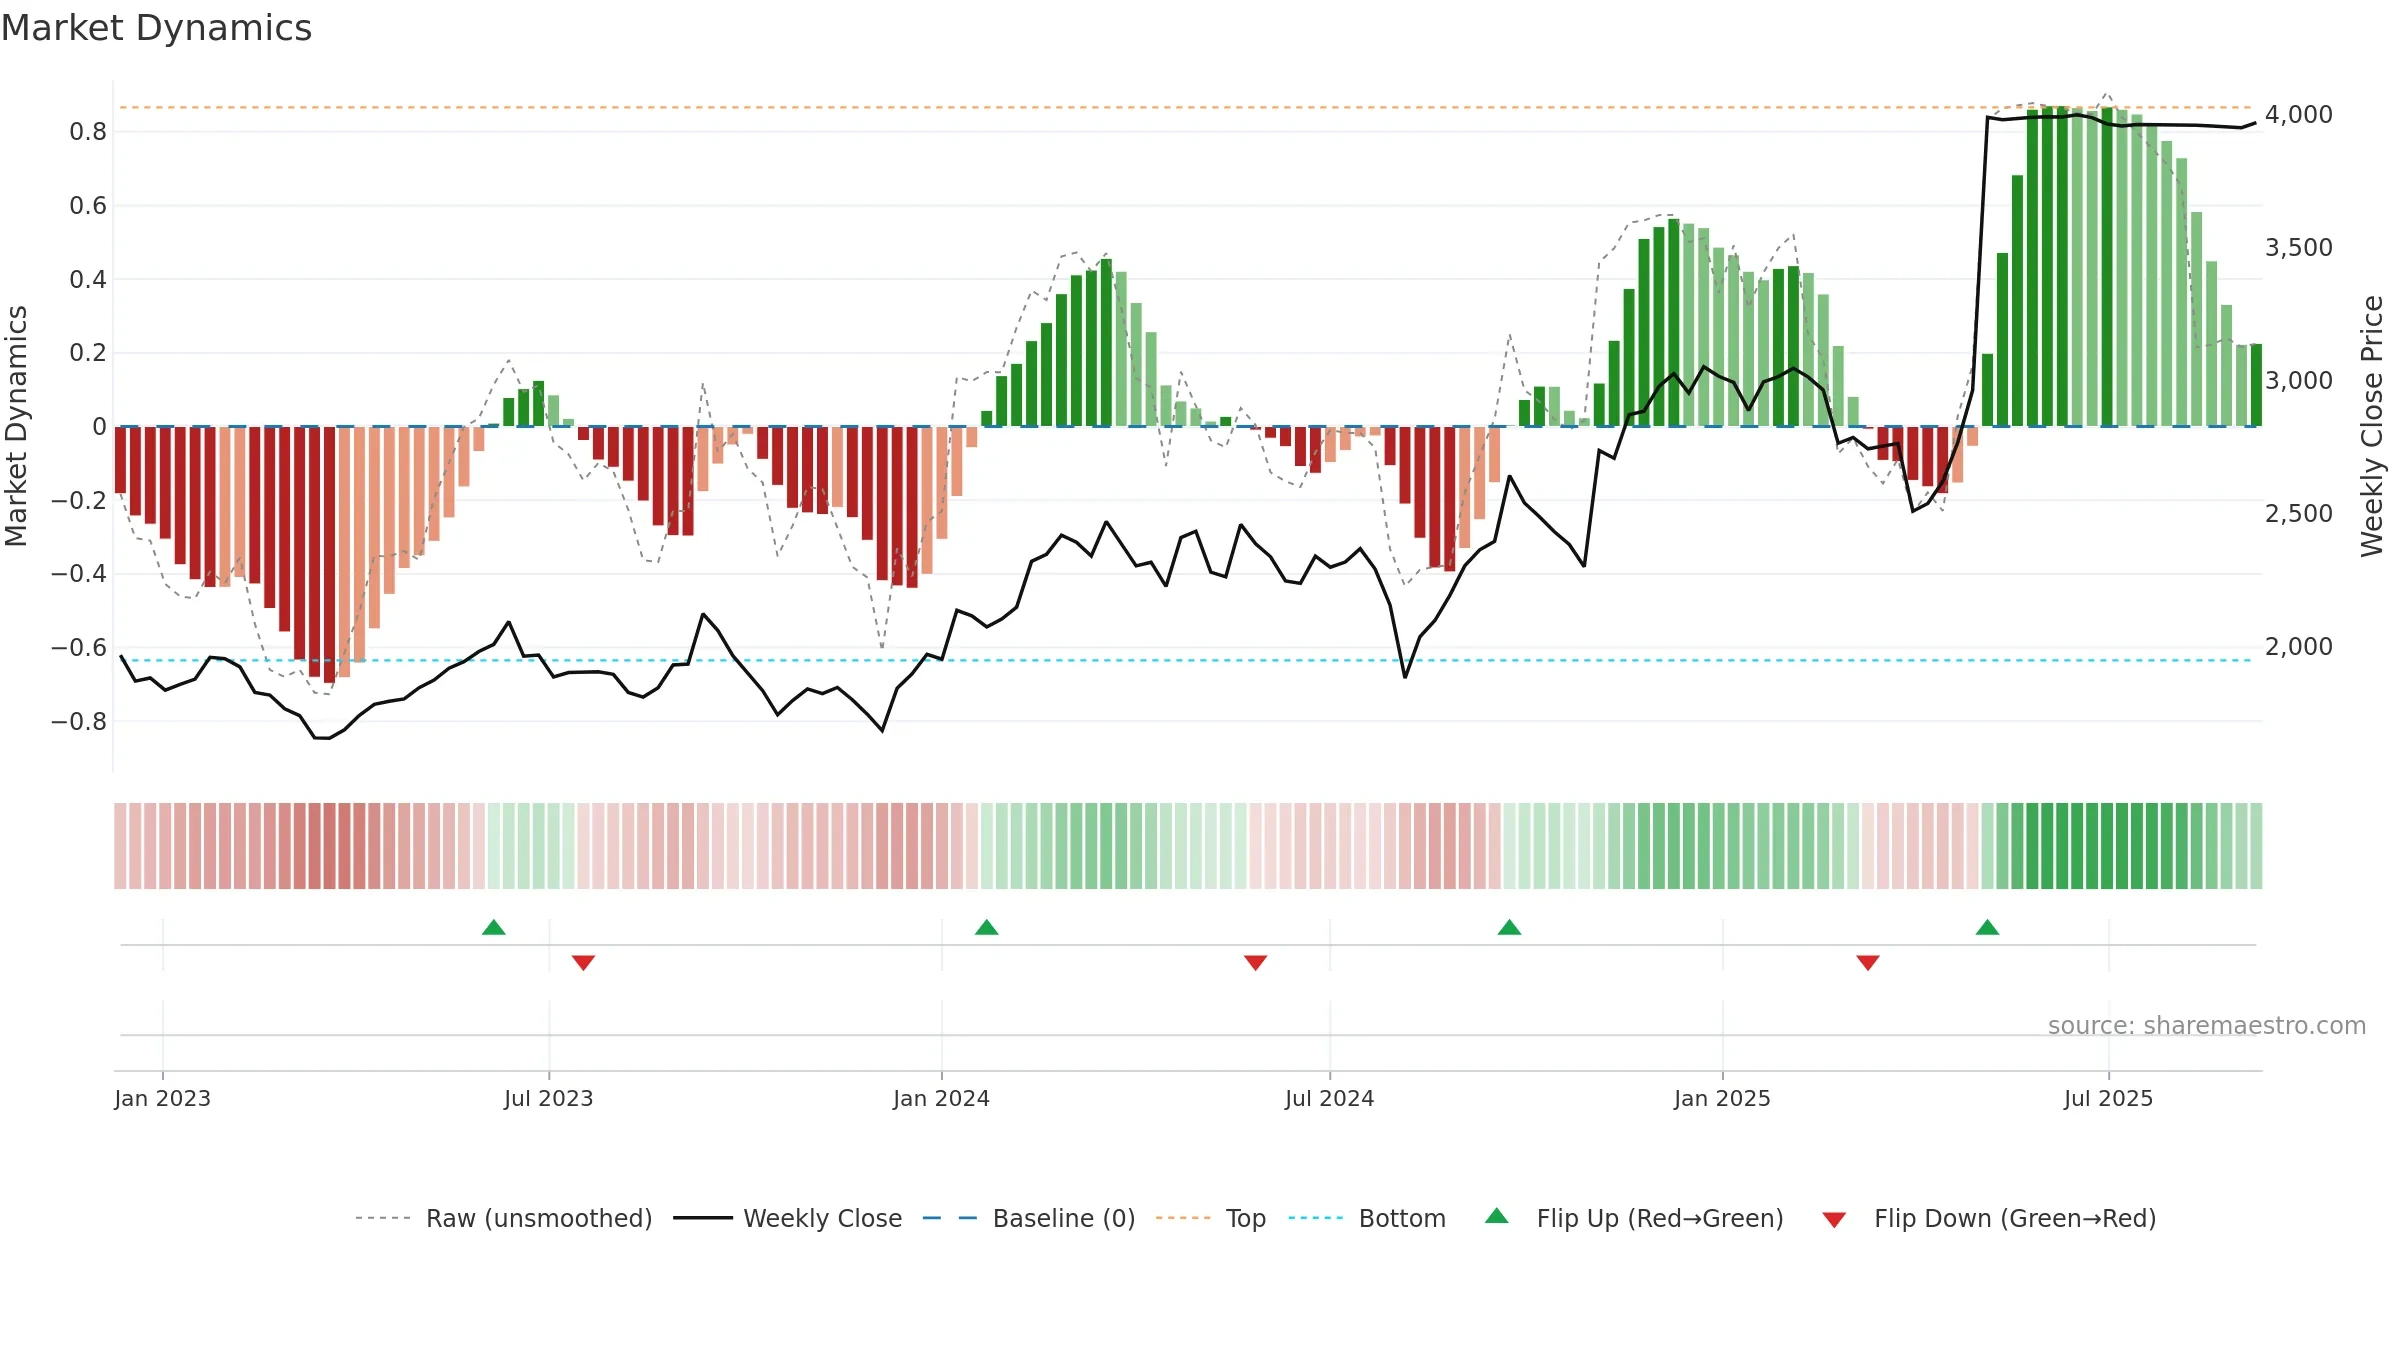Click the Market Dynamics vertical axis title
2400x1350 pixels.
coord(16,426)
